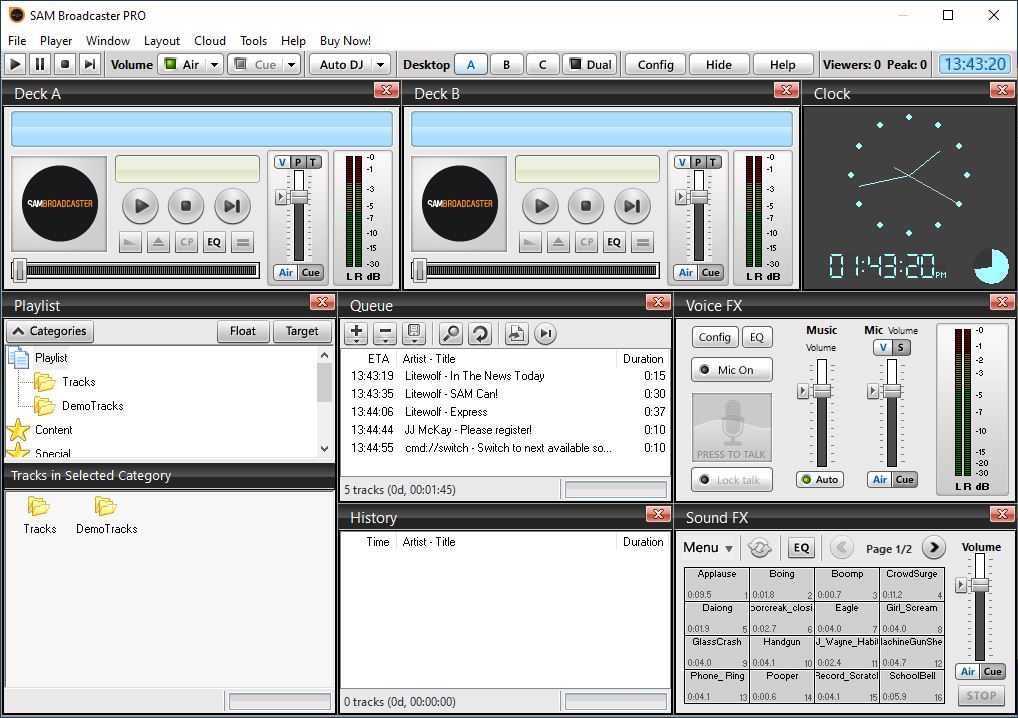Click the Queue play-next round icon
The height and width of the screenshot is (718, 1018).
pyautogui.click(x=545, y=334)
